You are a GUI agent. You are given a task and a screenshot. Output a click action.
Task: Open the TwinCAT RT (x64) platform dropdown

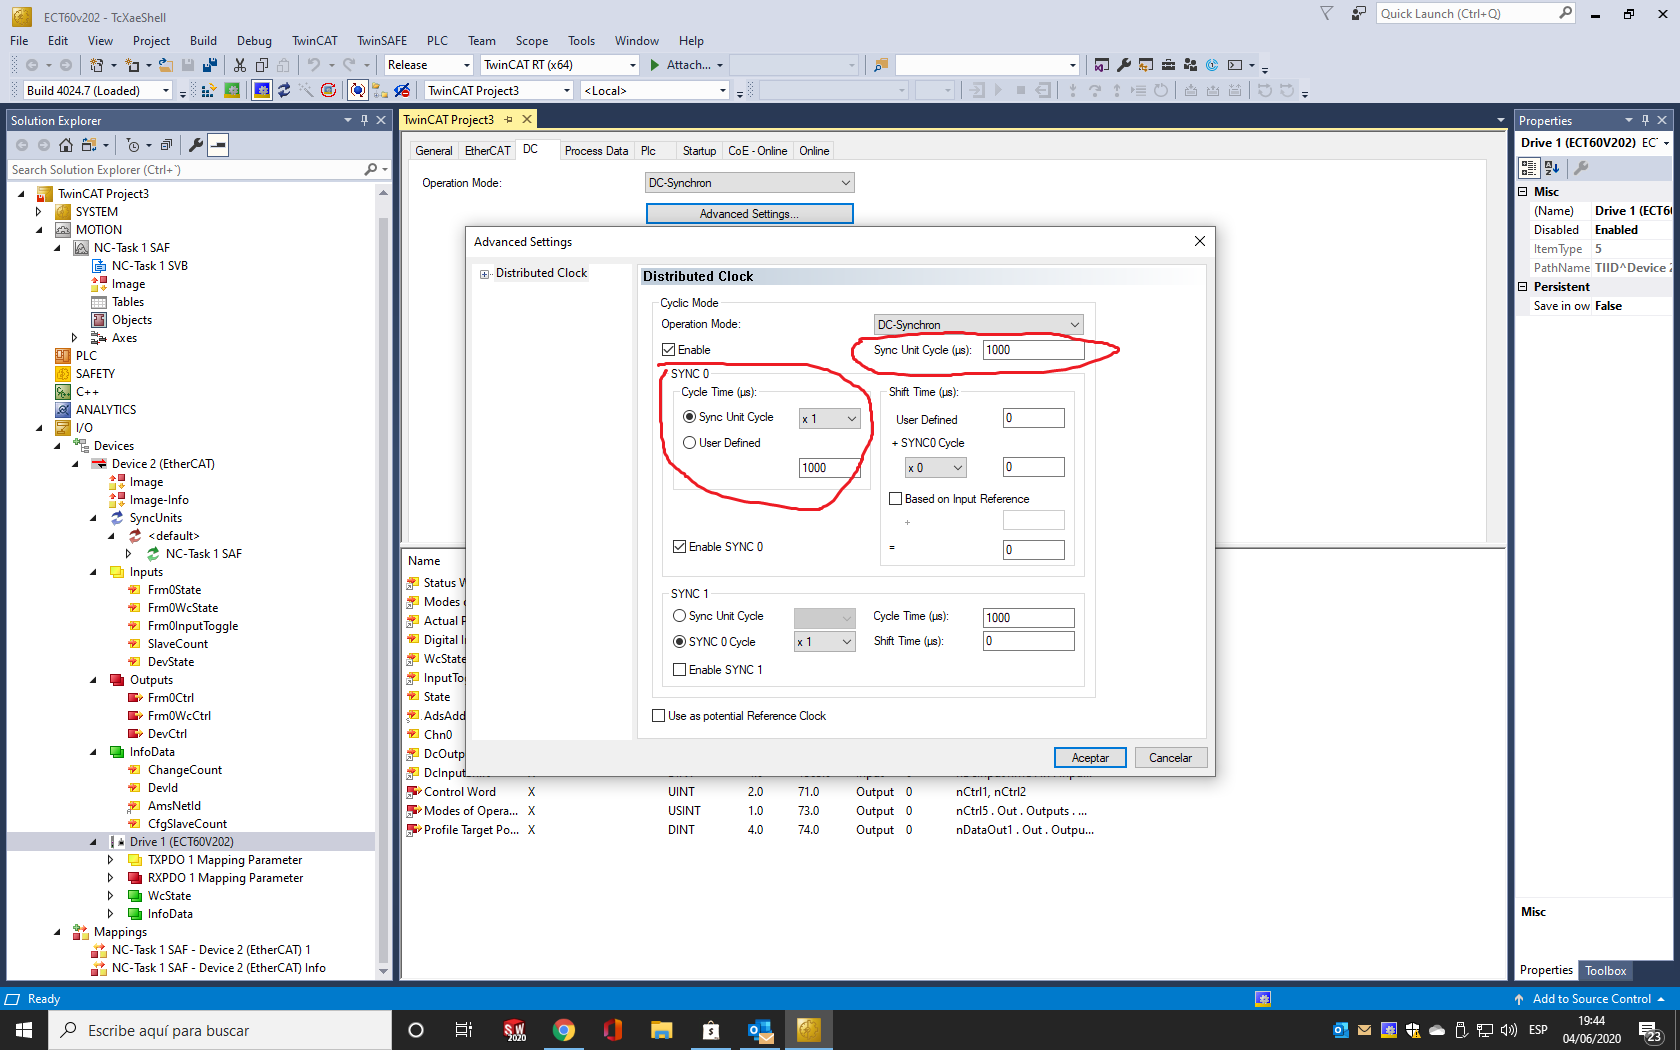(x=559, y=65)
